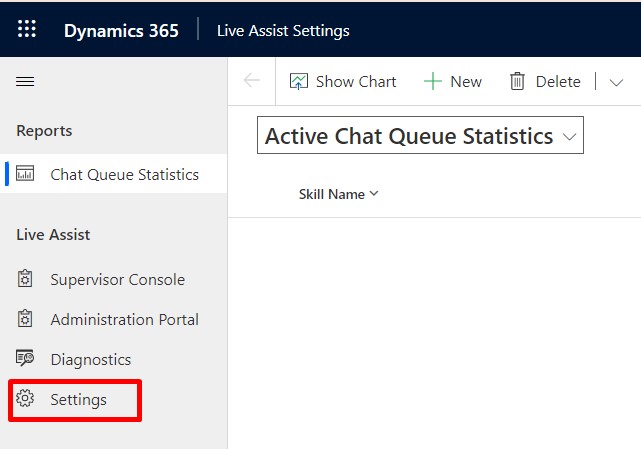Click the Supervisor Console clipboard icon
This screenshot has height=449, width=641.
coord(25,278)
